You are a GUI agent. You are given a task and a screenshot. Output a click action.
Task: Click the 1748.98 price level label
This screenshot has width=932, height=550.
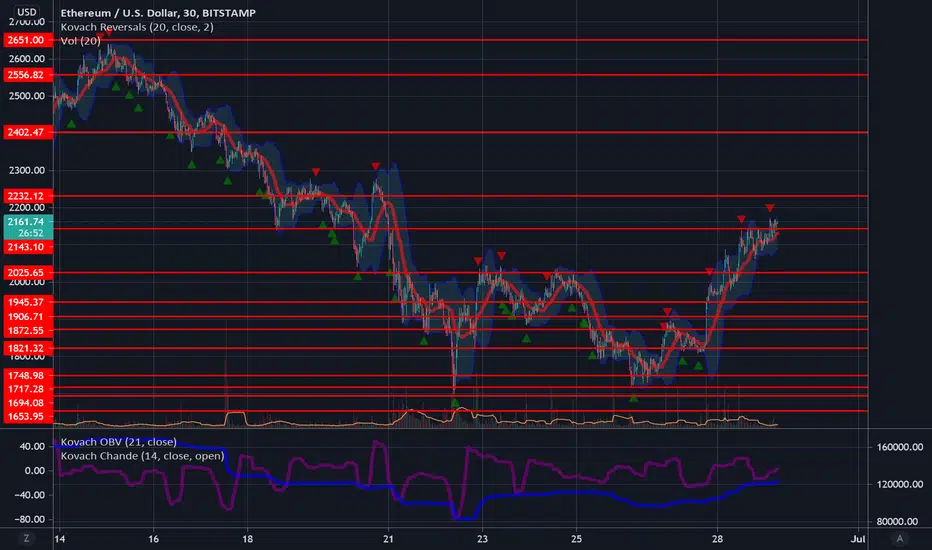coord(28,376)
